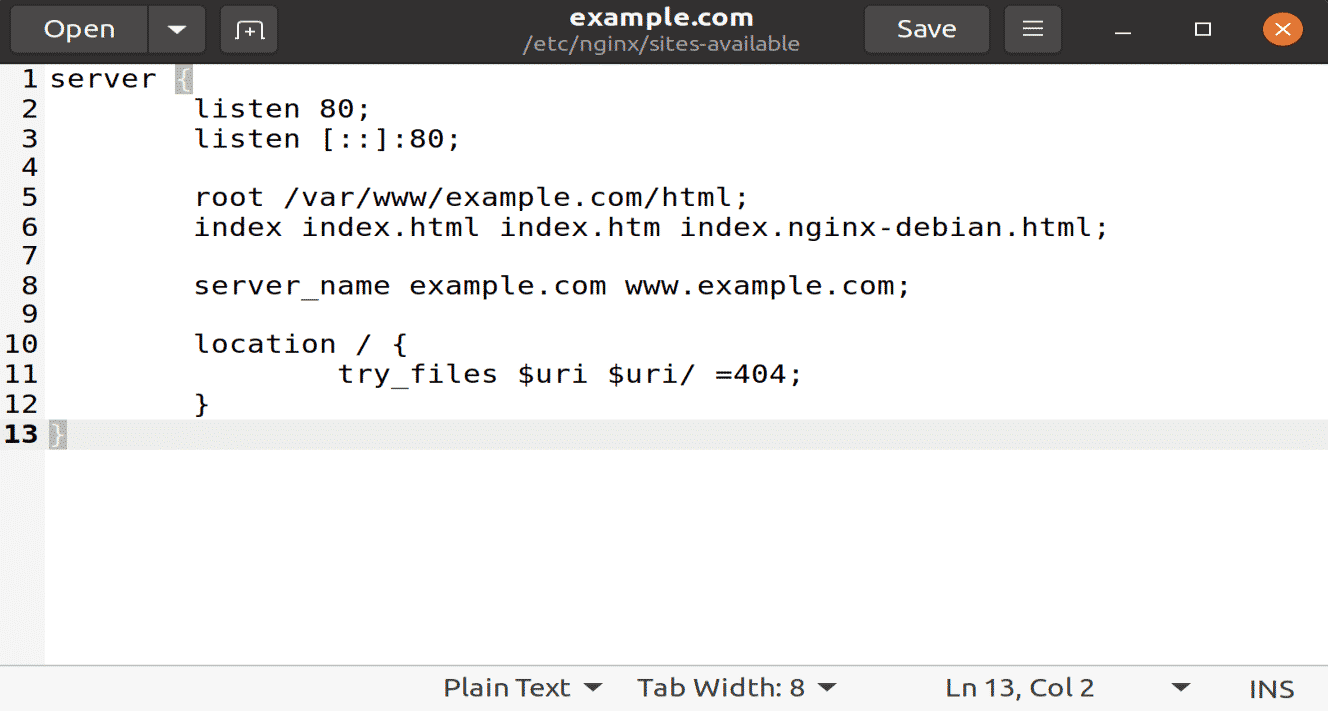
Task: Maximize the editor window
Action: click(x=1203, y=30)
